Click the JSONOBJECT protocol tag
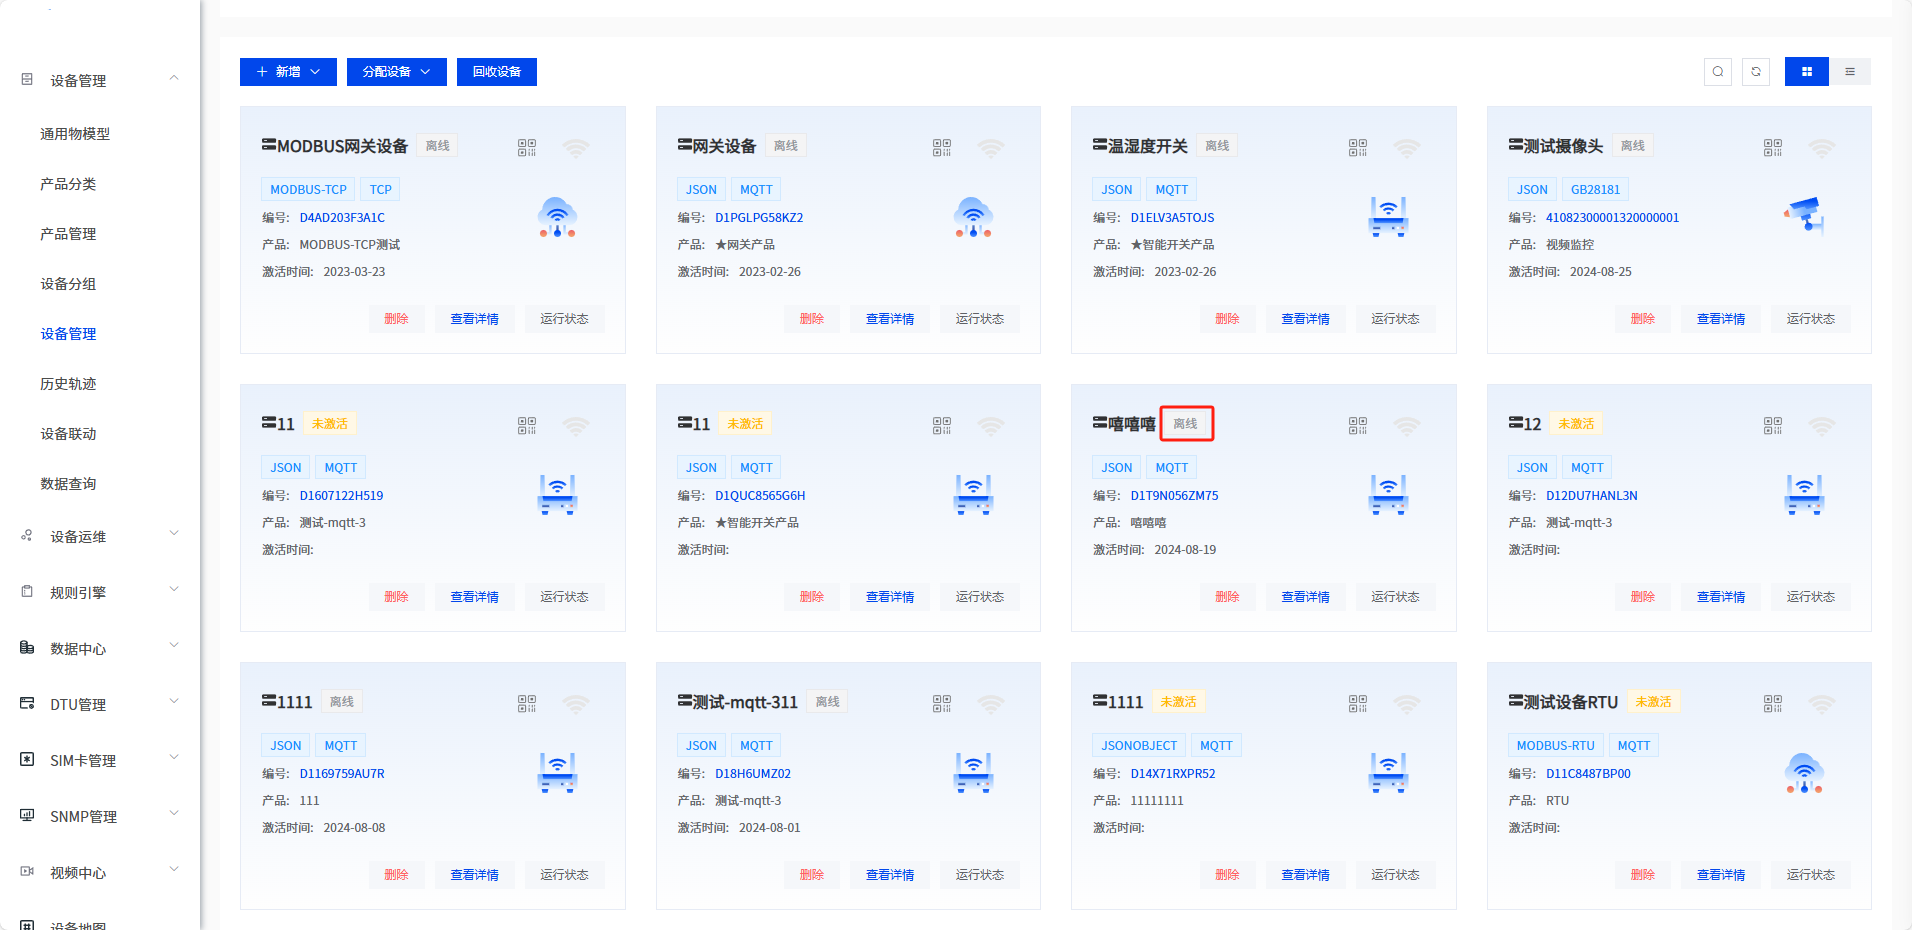The width and height of the screenshot is (1912, 930). pos(1139,746)
